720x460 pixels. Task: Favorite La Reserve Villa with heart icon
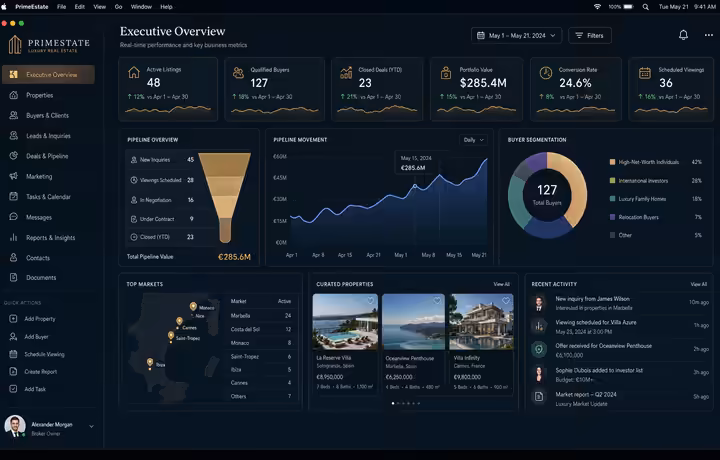coord(370,301)
